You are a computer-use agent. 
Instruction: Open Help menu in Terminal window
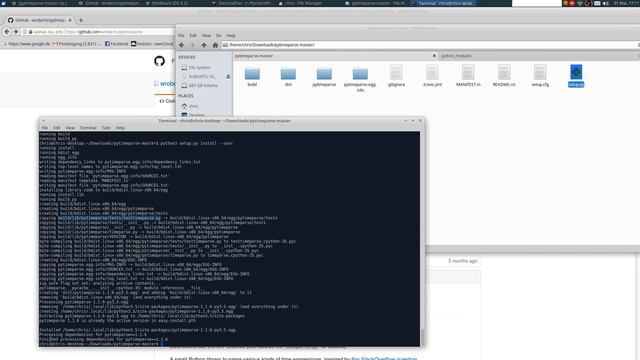pyautogui.click(x=120, y=128)
